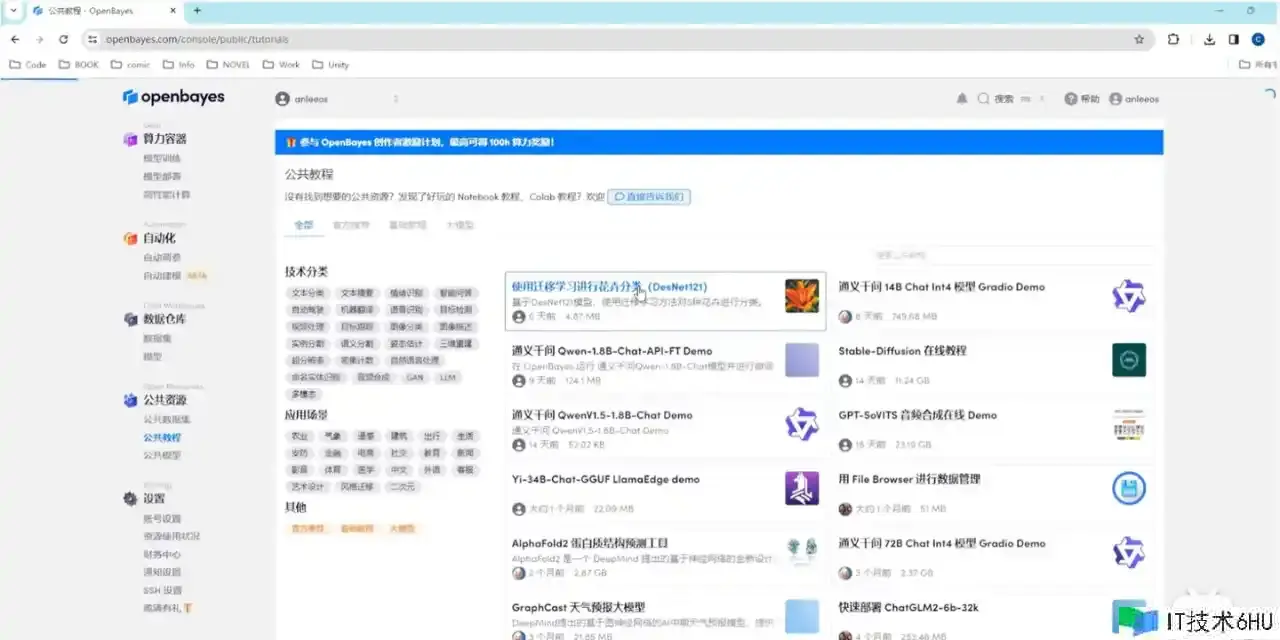
Task: Filter by the 艺术设计 scenario tag
Action: point(307,486)
